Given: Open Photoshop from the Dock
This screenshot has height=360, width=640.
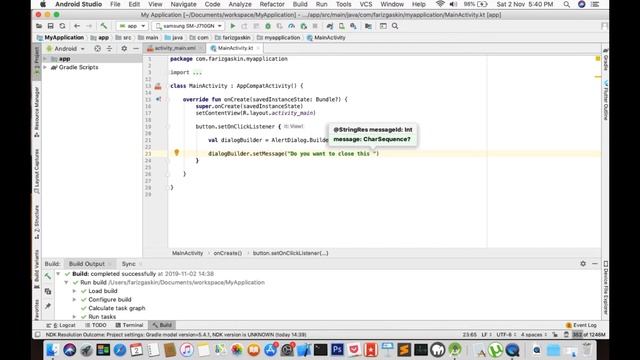Looking at the screenshot, I should click(337, 350).
